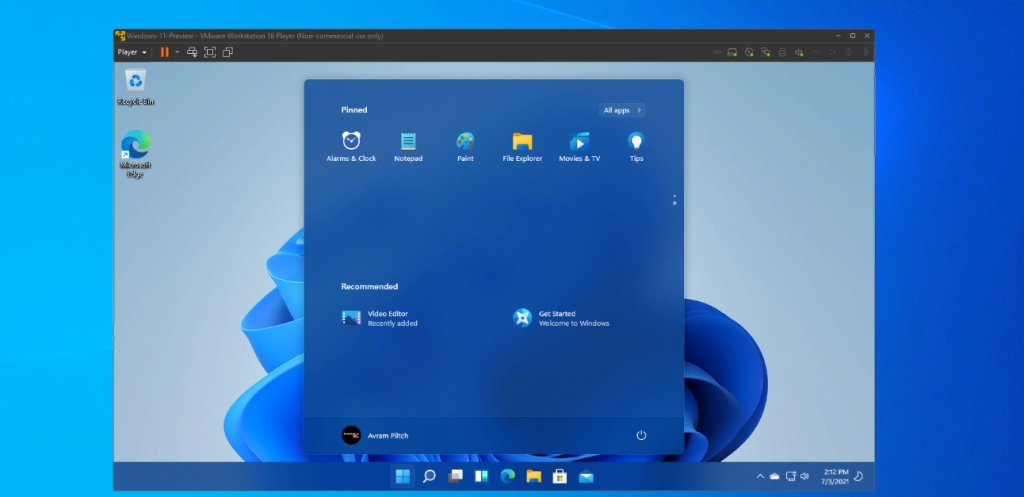Click the OneDrive cloud tray icon
Image resolution: width=1024 pixels, height=497 pixels.
tap(775, 477)
